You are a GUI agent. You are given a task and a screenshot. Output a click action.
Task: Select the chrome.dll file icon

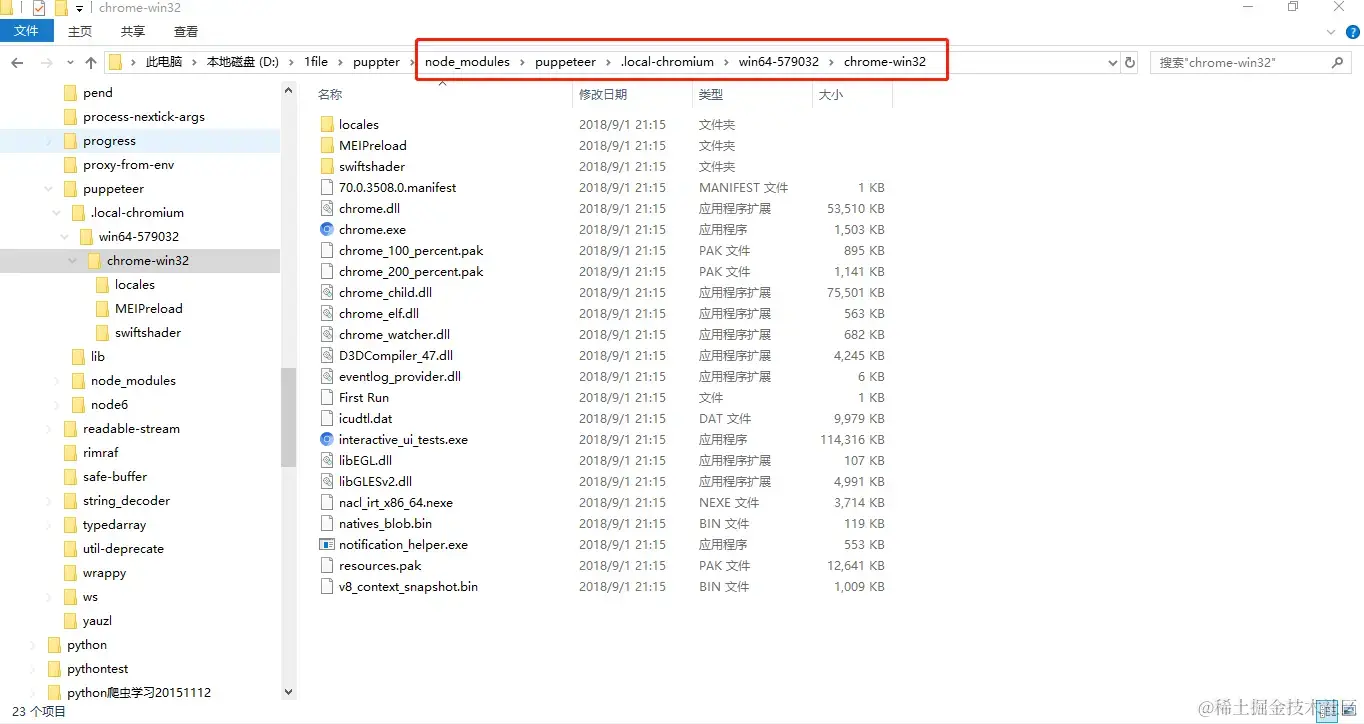click(327, 209)
